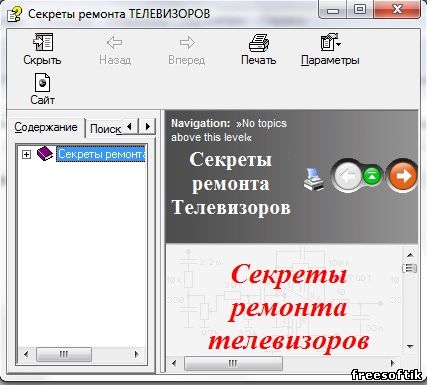The height and width of the screenshot is (385, 427).
Task: Click the Сайт page icon
Action: pos(43,83)
